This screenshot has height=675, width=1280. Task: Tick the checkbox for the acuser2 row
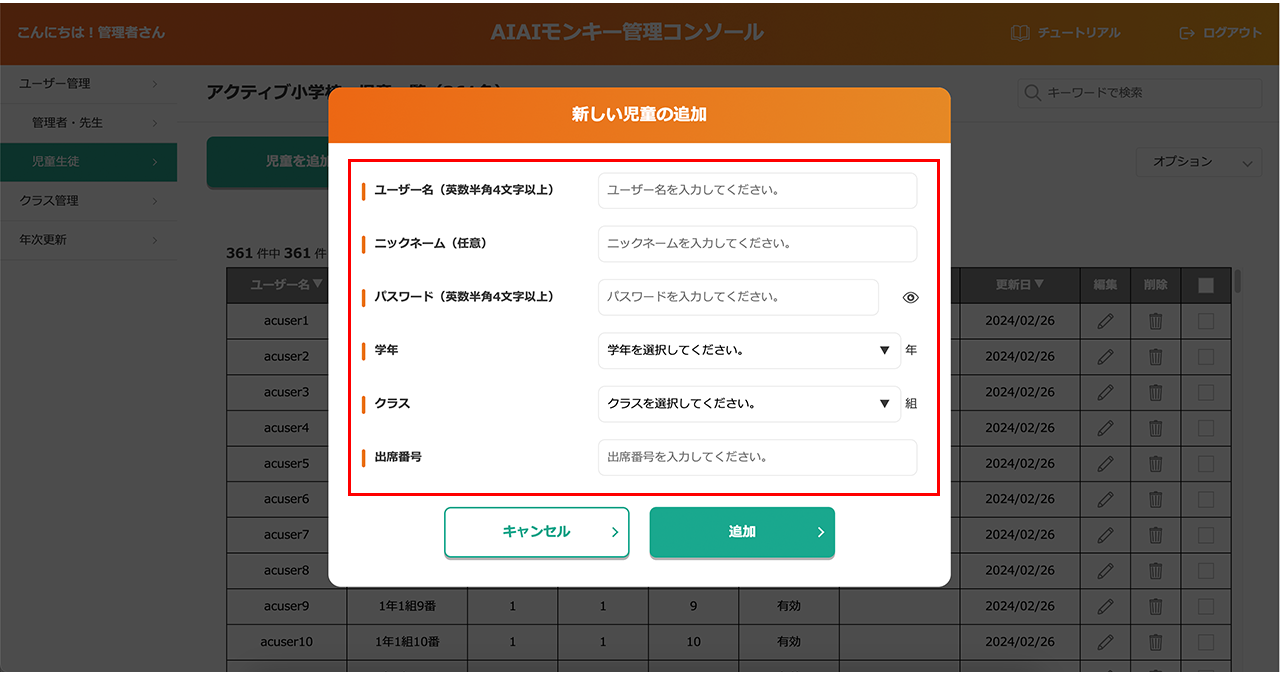1206,357
